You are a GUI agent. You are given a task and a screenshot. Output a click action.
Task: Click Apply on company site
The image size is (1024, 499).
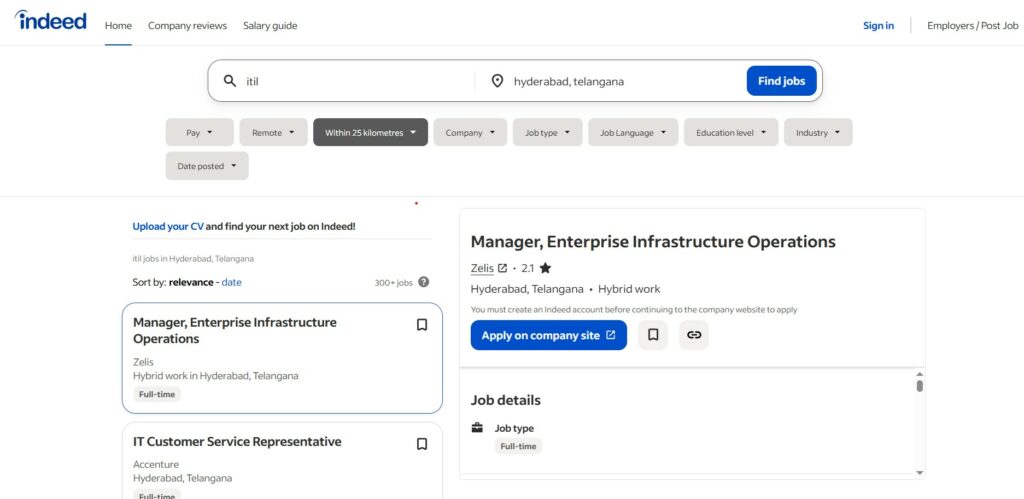click(x=548, y=336)
